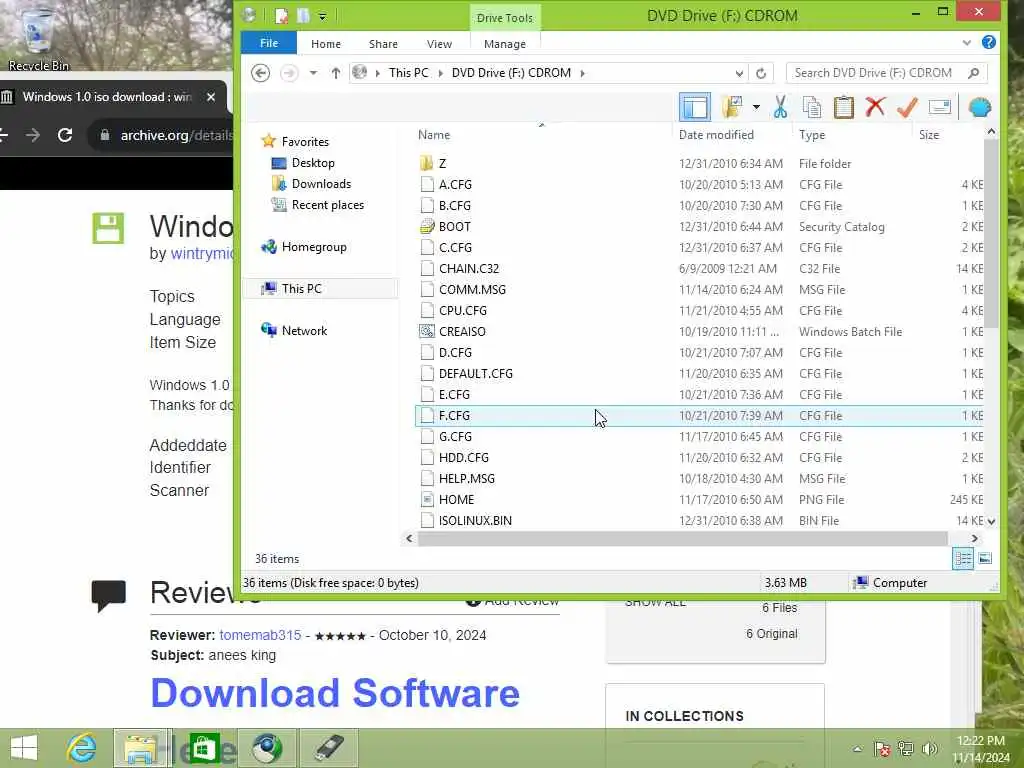Select Desktop under Favorites
Viewport: 1024px width, 768px height.
313,163
